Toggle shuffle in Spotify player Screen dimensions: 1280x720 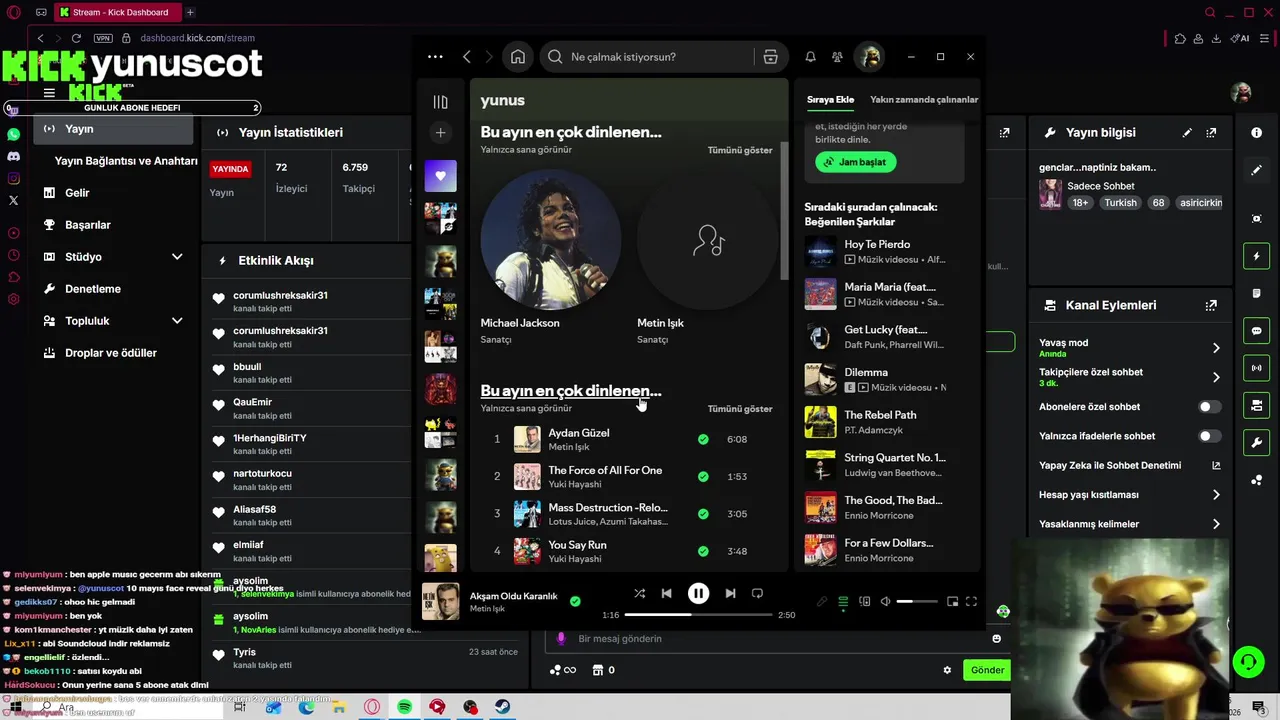[x=639, y=593]
